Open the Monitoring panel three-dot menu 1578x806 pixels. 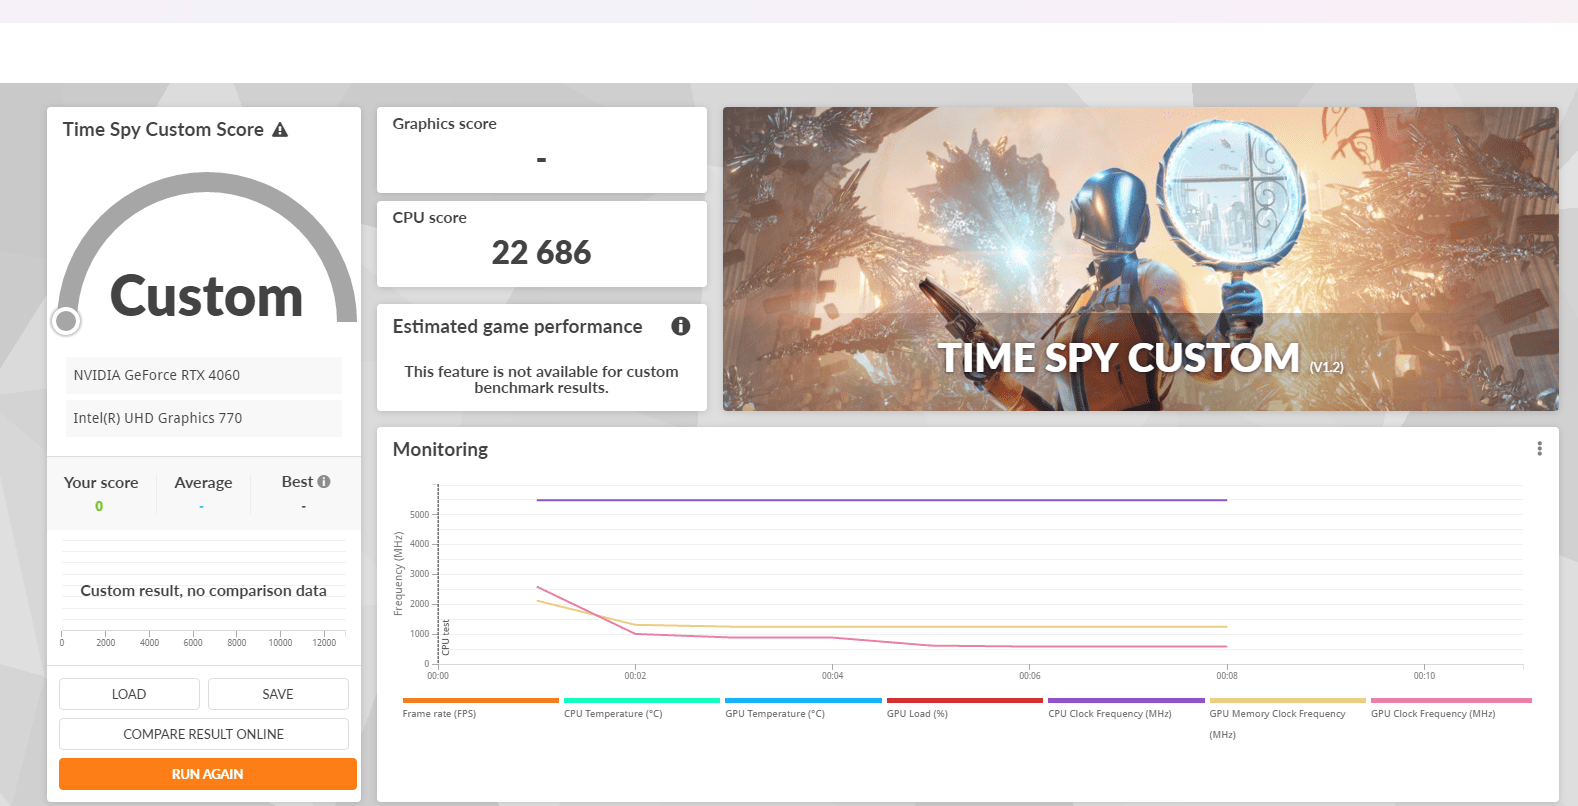pos(1539,449)
